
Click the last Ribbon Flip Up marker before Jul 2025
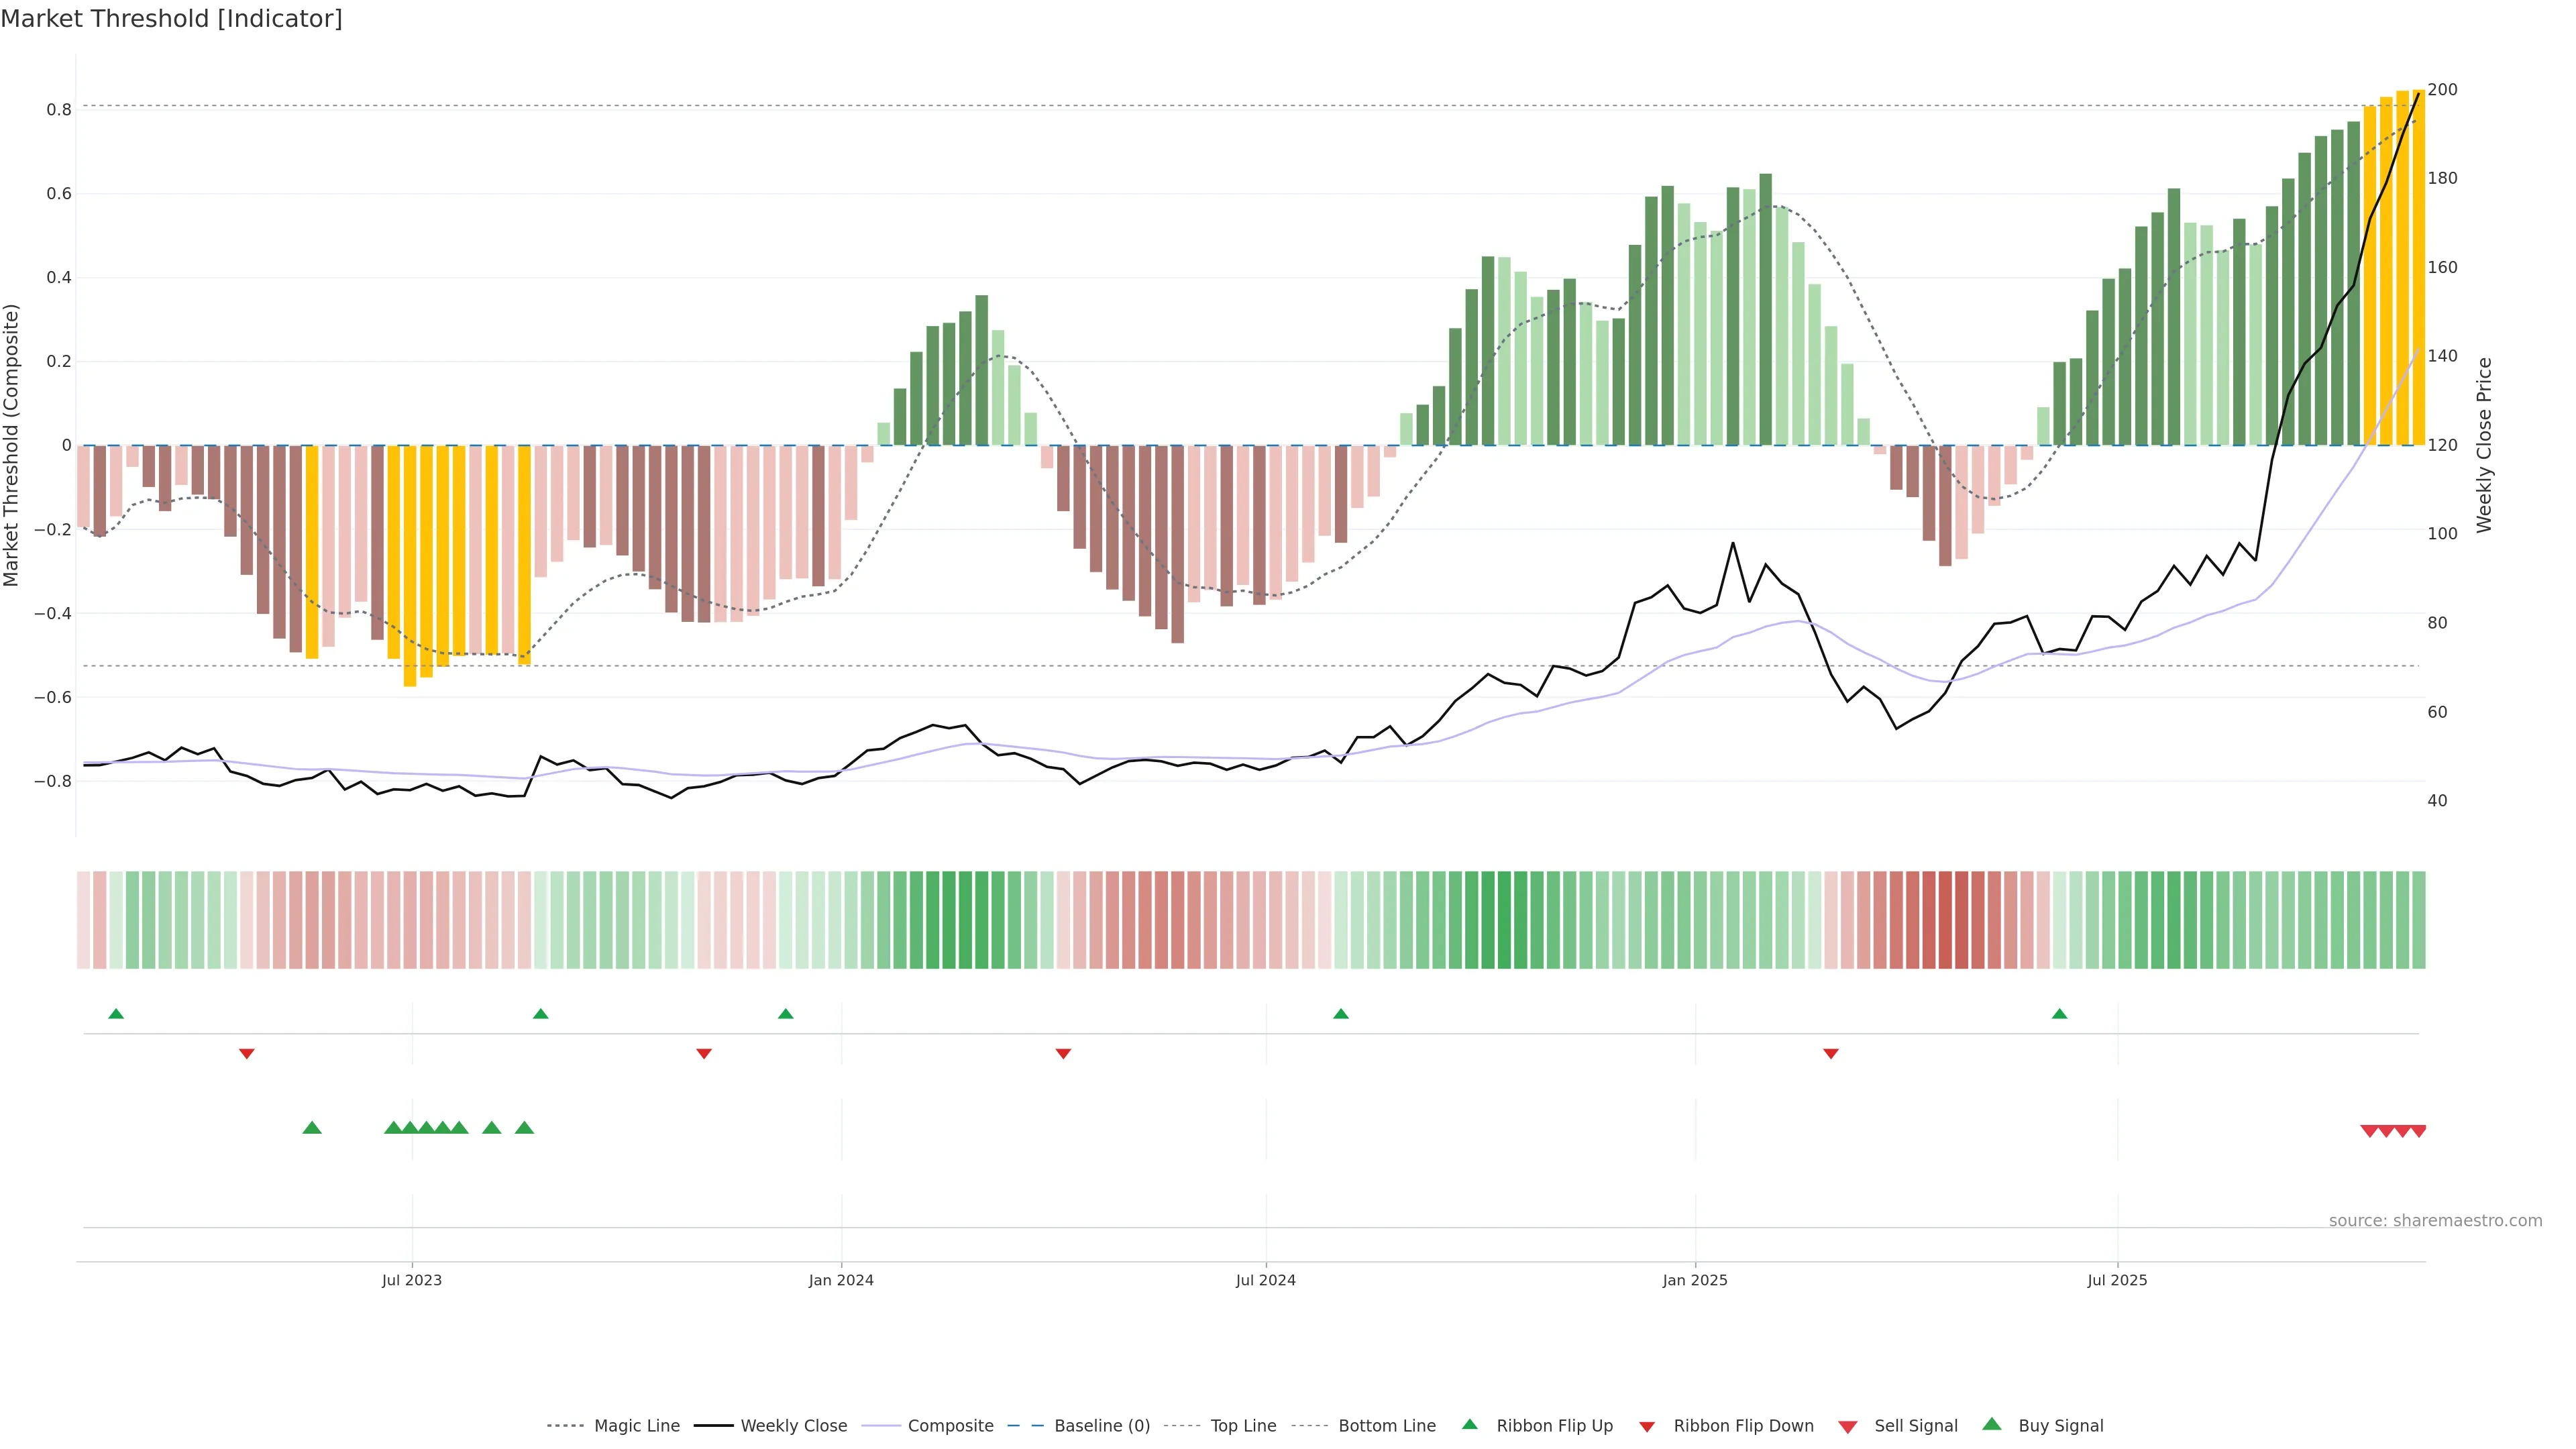(x=2059, y=1014)
